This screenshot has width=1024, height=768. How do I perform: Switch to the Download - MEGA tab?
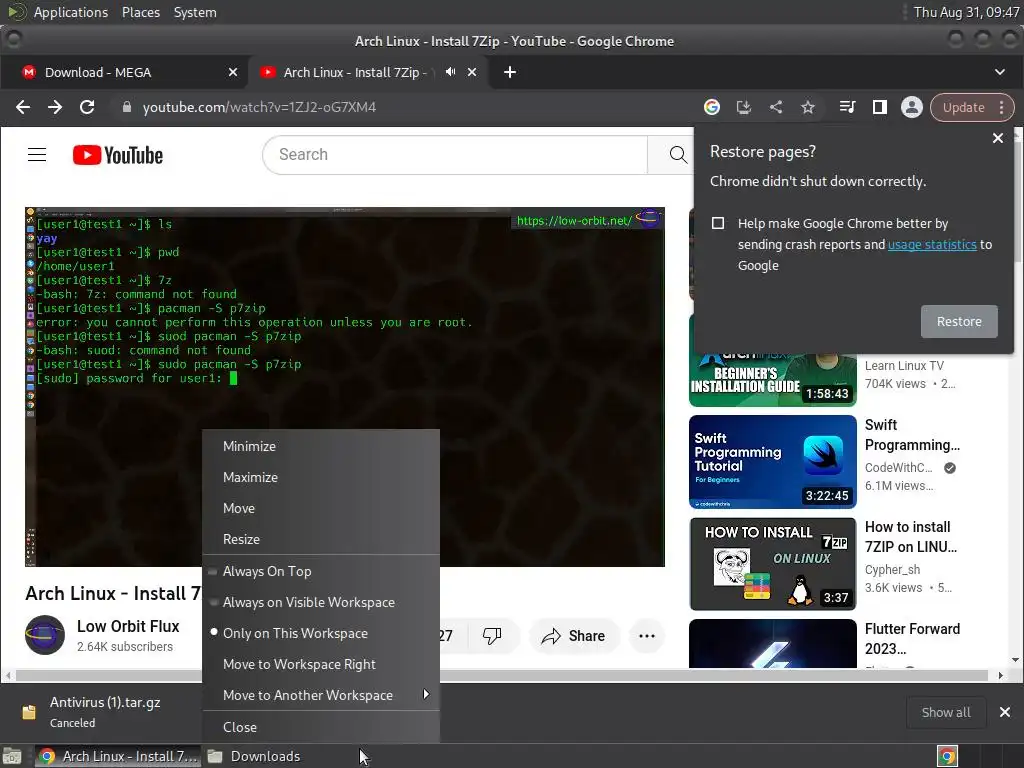point(124,72)
